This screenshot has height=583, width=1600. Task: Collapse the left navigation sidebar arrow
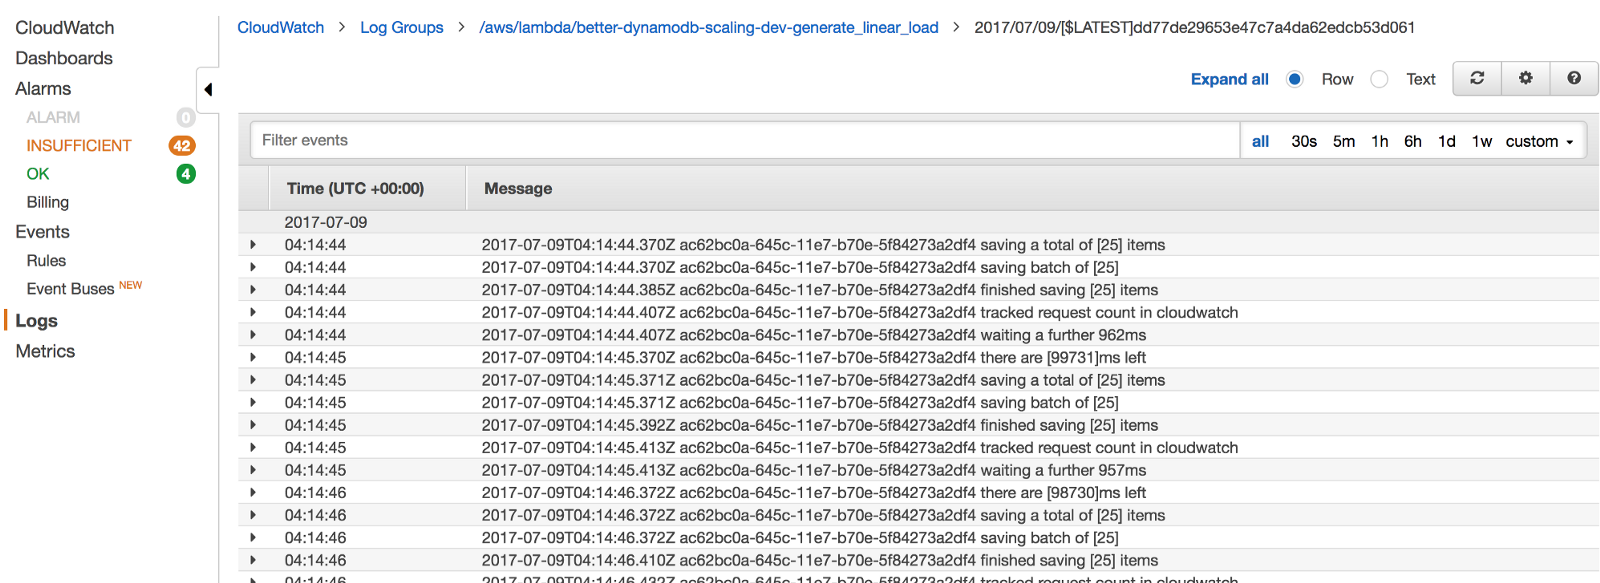coord(208,90)
